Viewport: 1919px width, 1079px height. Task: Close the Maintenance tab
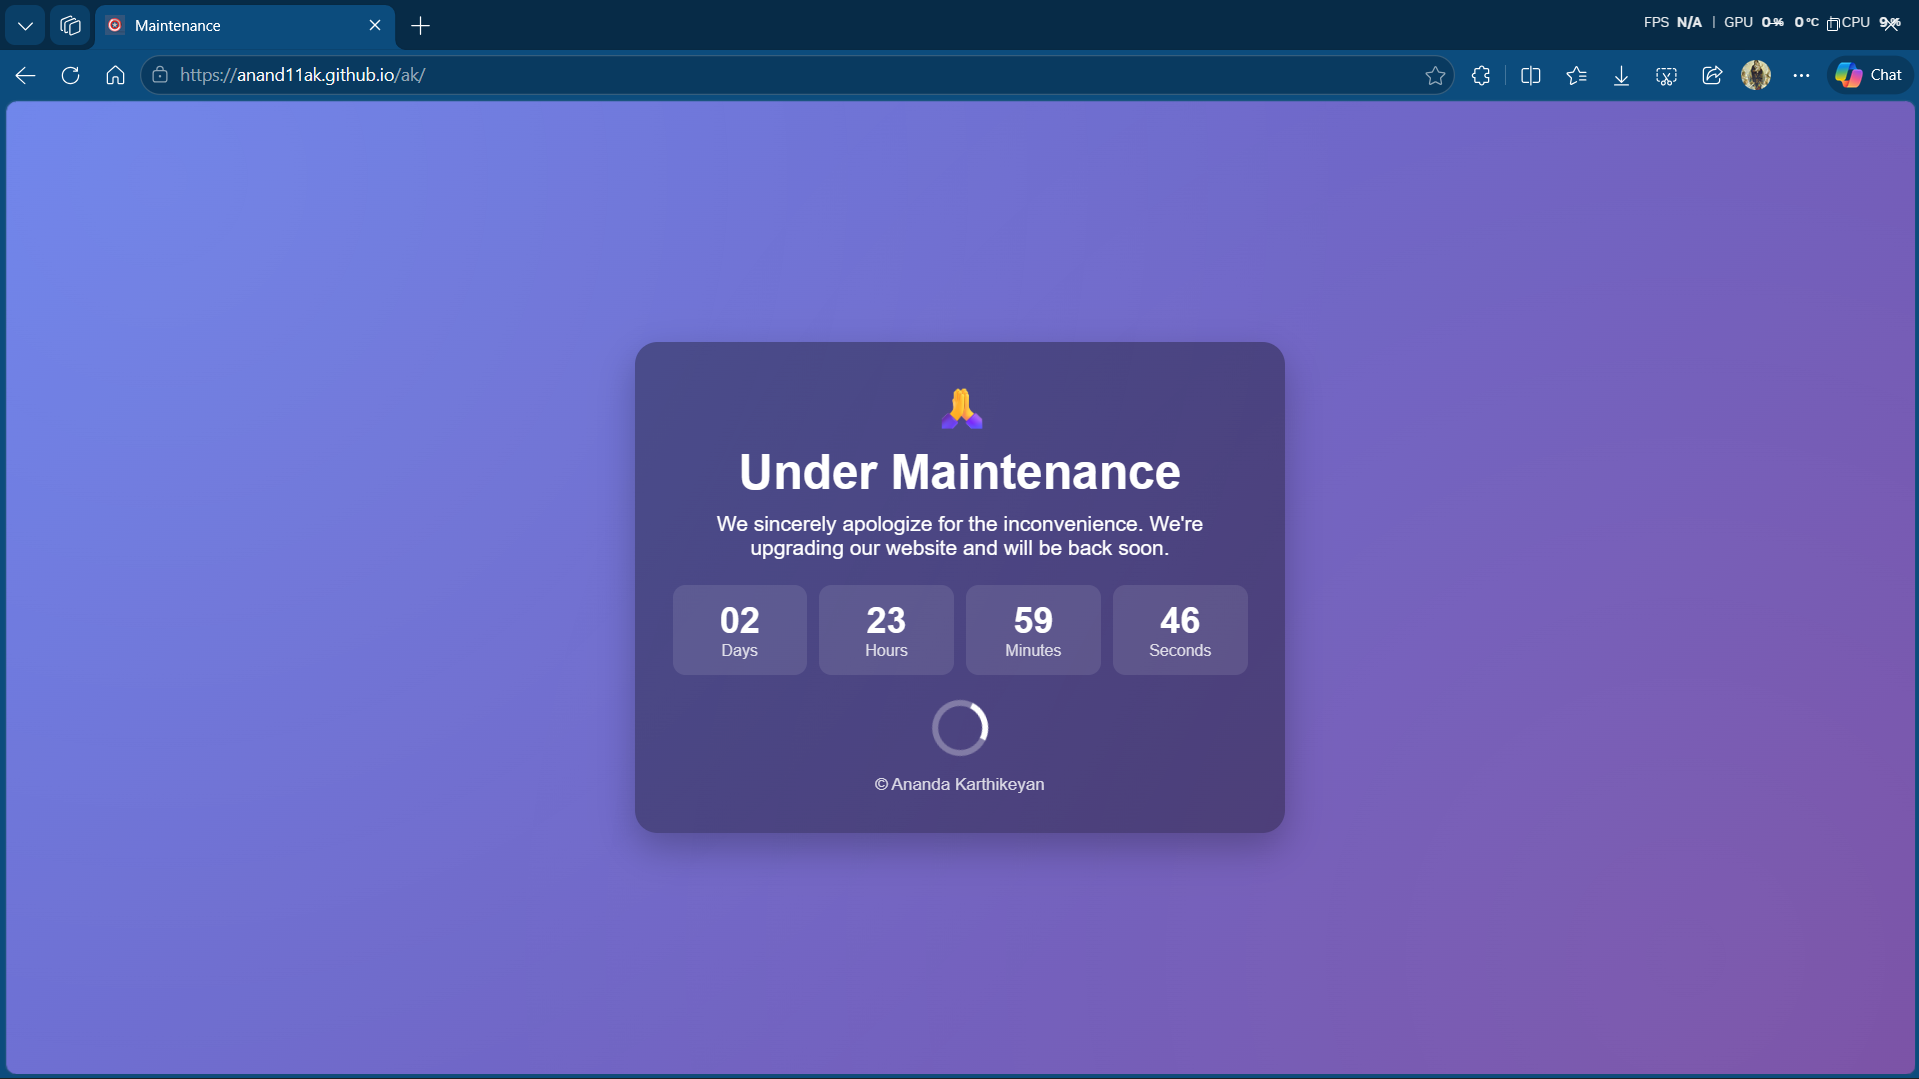pos(375,25)
